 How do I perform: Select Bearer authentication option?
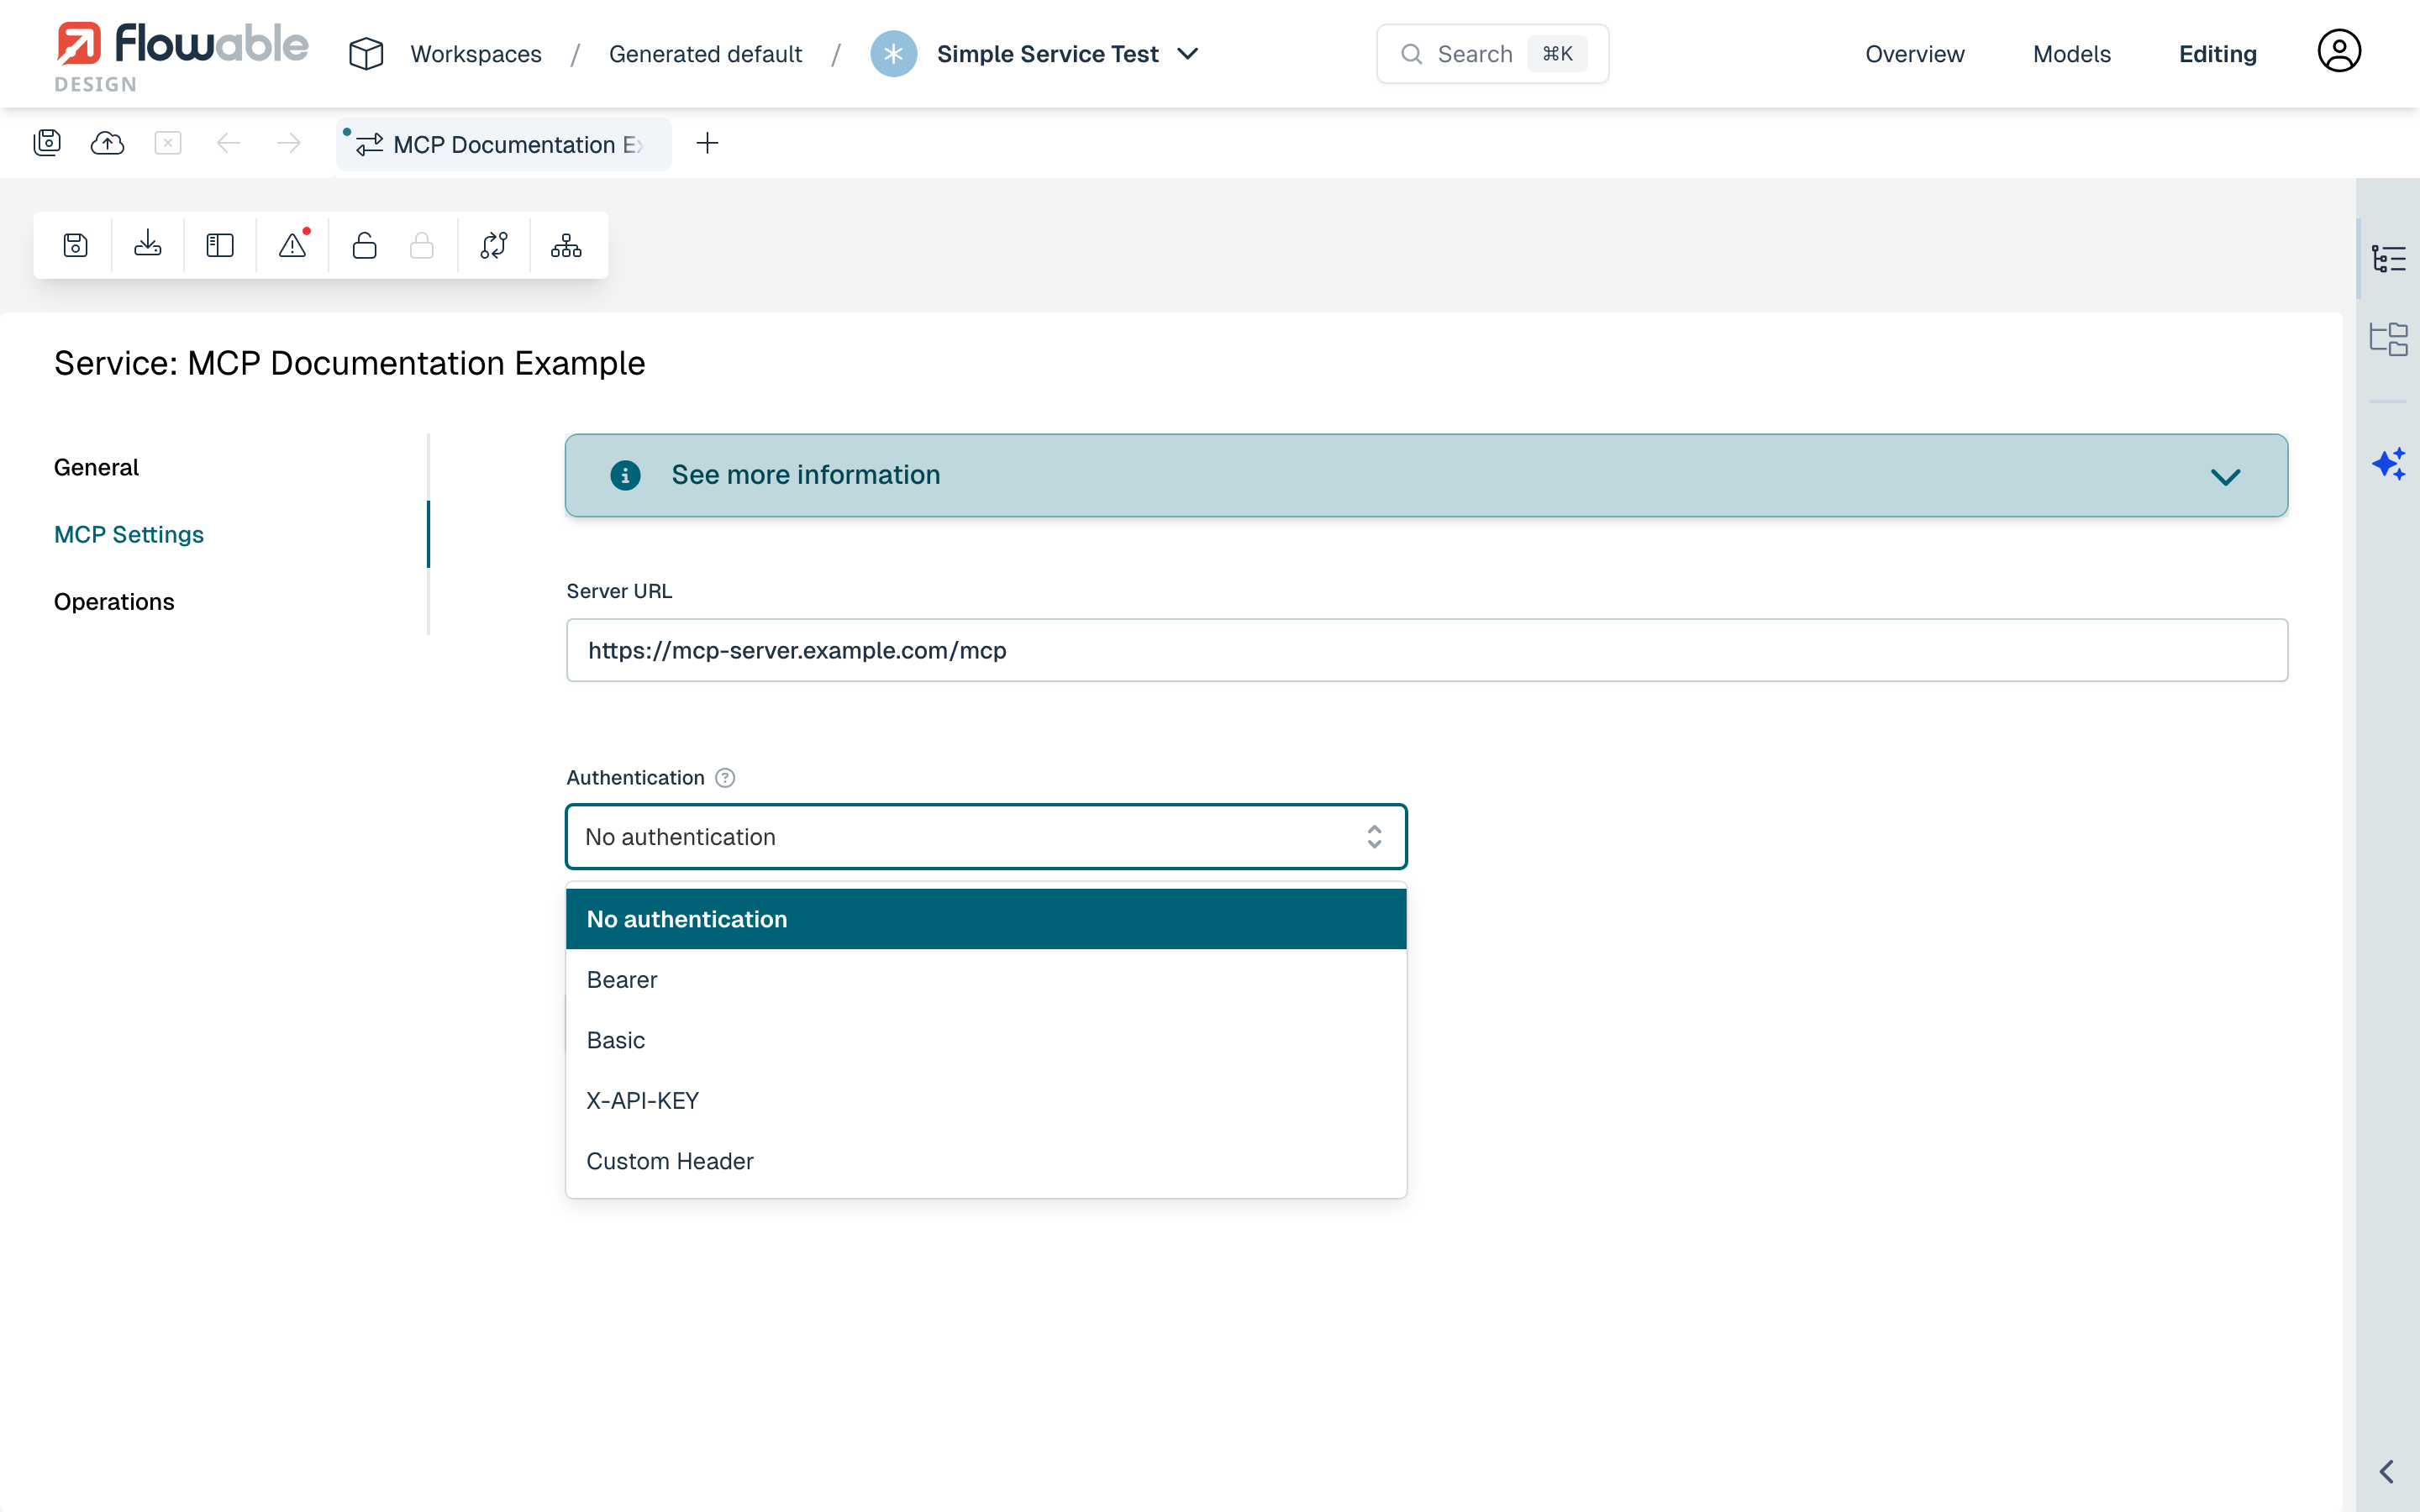pyautogui.click(x=621, y=979)
